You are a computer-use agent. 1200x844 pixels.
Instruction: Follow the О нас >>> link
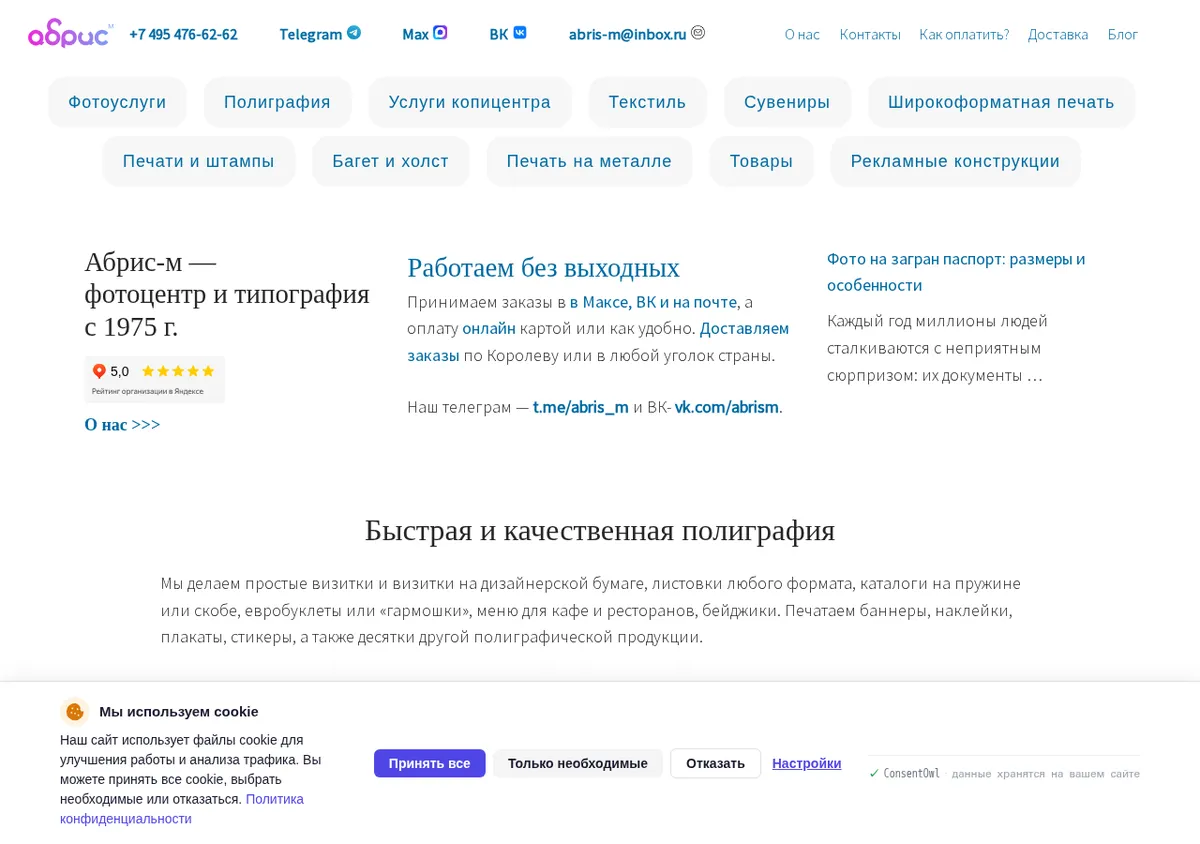click(122, 424)
